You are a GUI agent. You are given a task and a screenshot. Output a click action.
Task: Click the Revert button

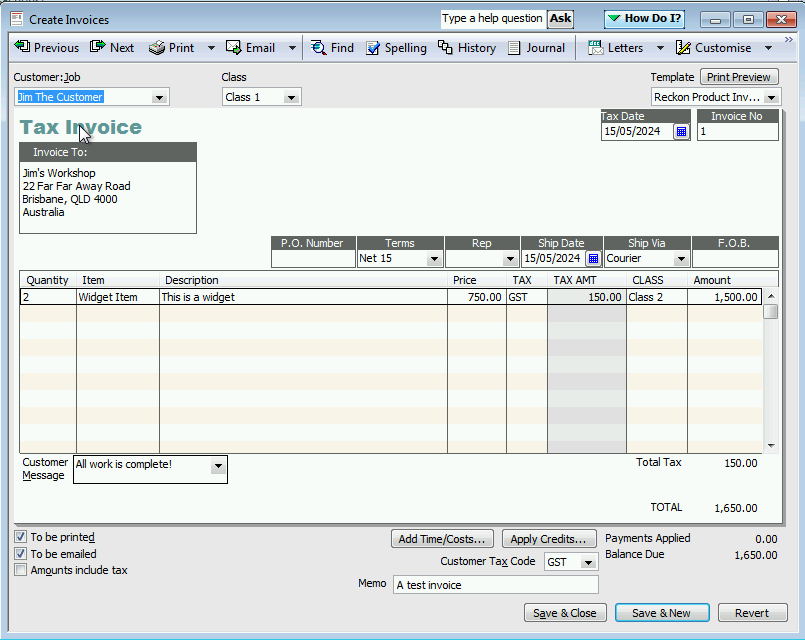tap(752, 613)
